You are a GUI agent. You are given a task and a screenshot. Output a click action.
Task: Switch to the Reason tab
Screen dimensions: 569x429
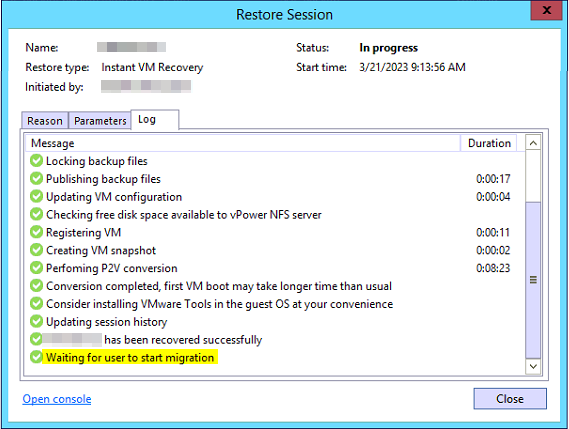45,120
